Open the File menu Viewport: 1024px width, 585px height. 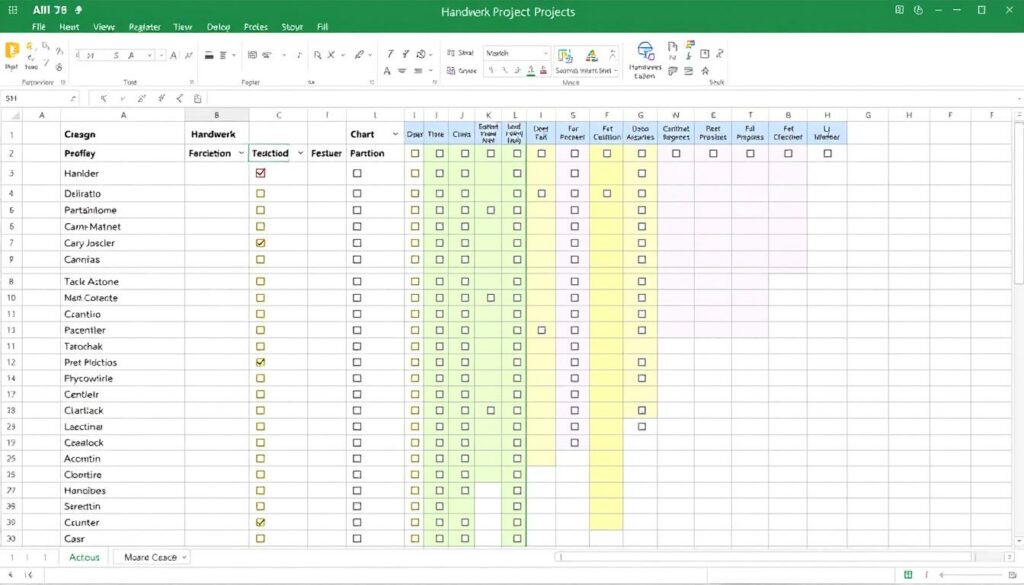[39, 27]
